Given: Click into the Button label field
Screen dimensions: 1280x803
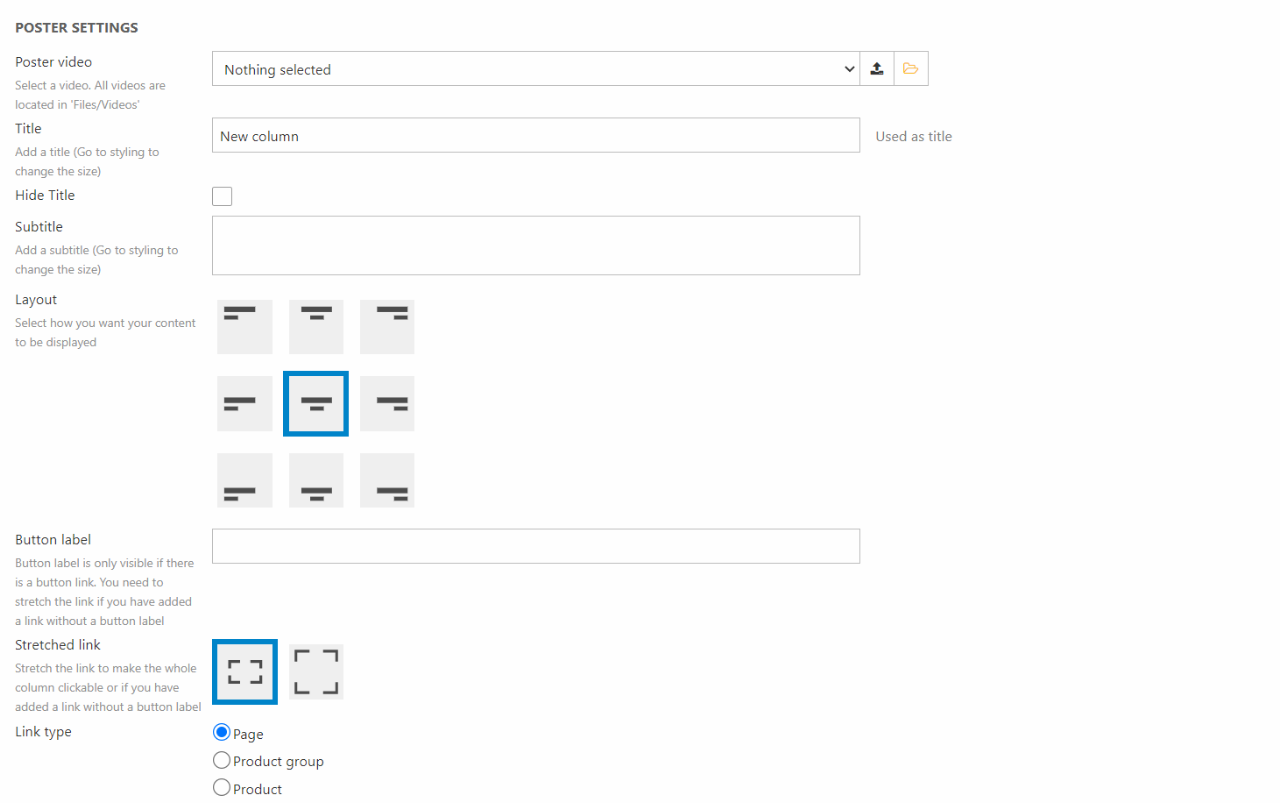Looking at the screenshot, I should coord(535,546).
